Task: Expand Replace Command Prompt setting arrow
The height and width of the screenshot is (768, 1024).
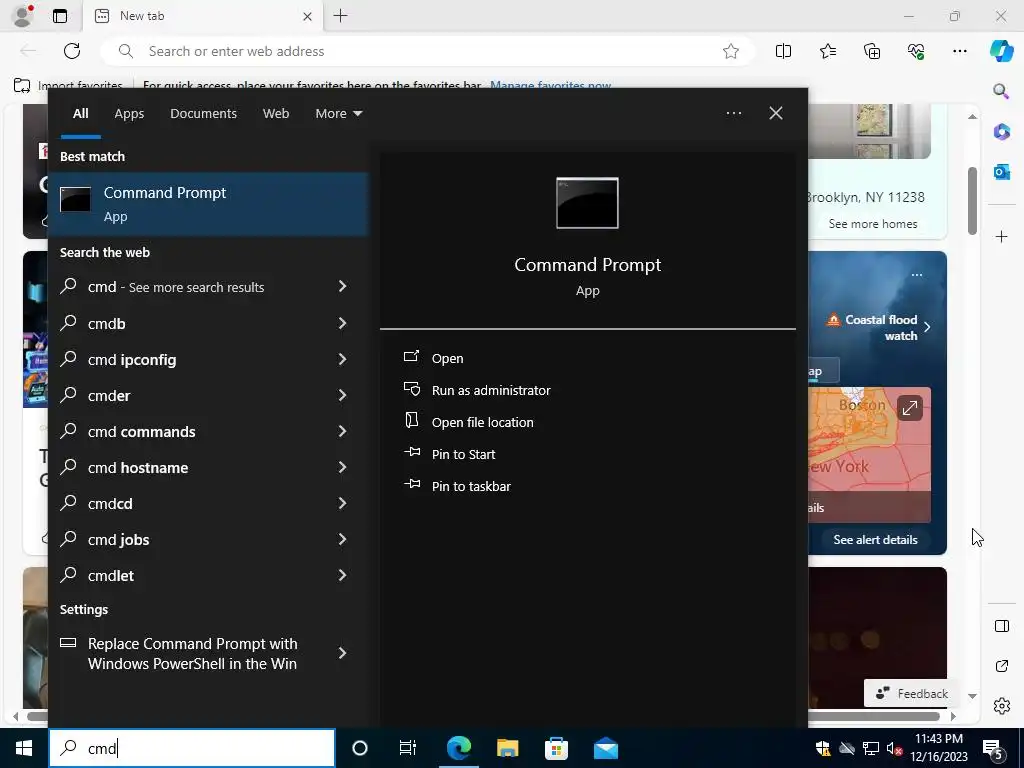Action: click(342, 652)
